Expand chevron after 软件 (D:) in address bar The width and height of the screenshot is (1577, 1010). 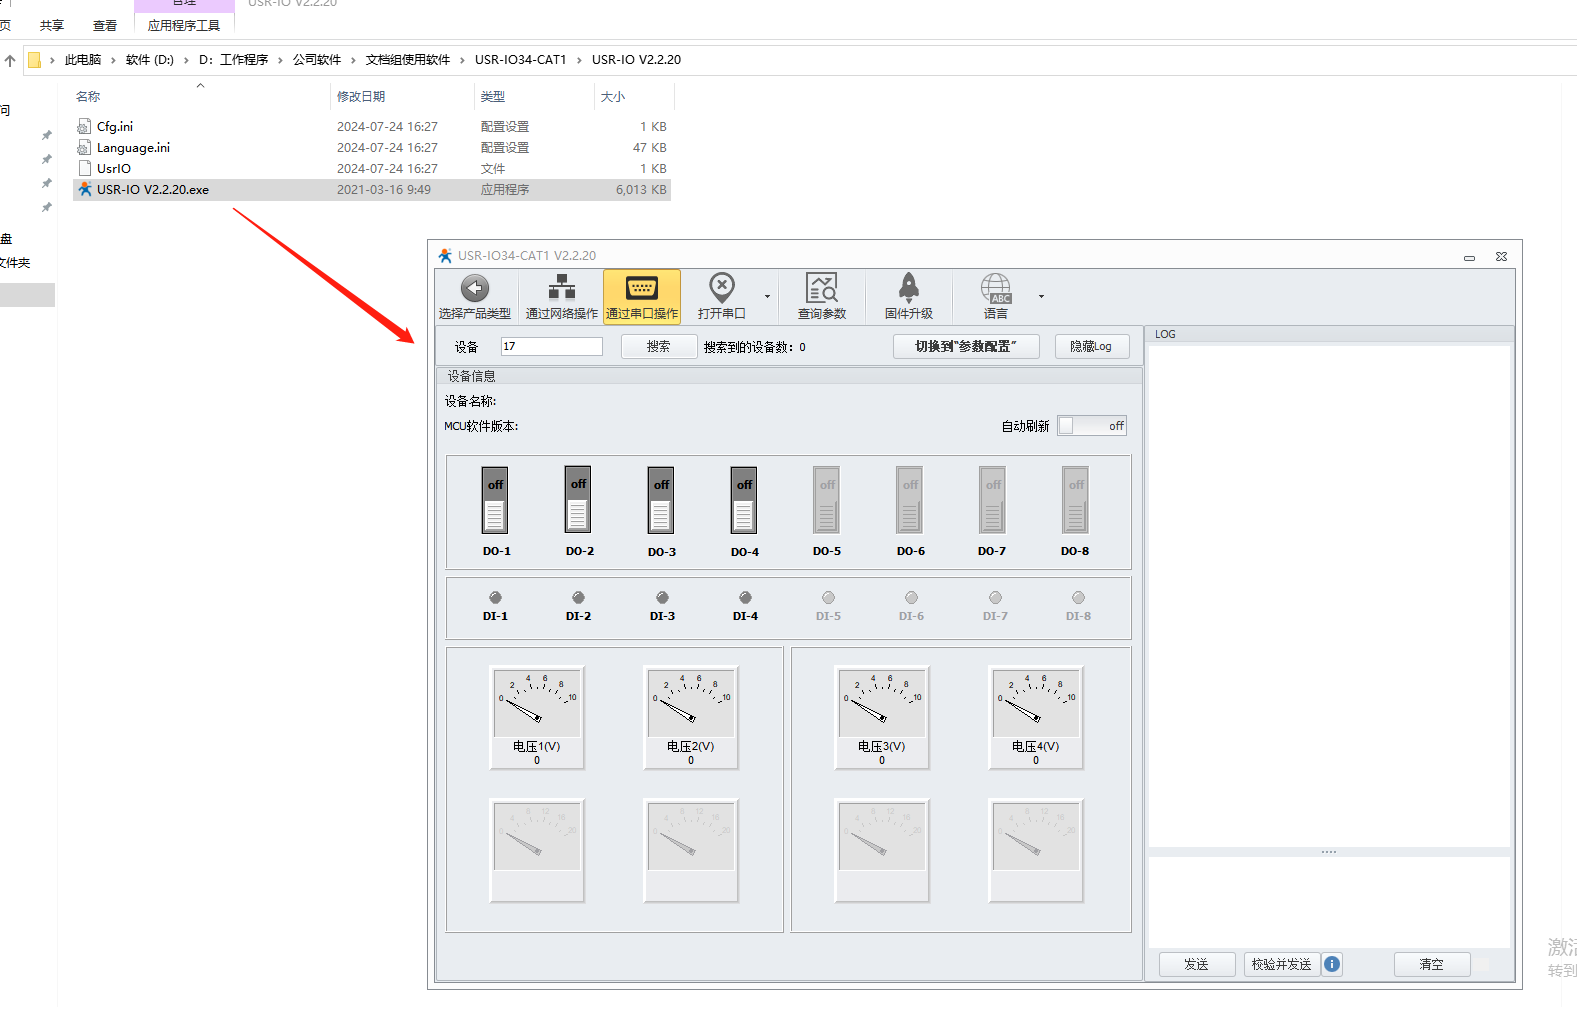point(186,60)
